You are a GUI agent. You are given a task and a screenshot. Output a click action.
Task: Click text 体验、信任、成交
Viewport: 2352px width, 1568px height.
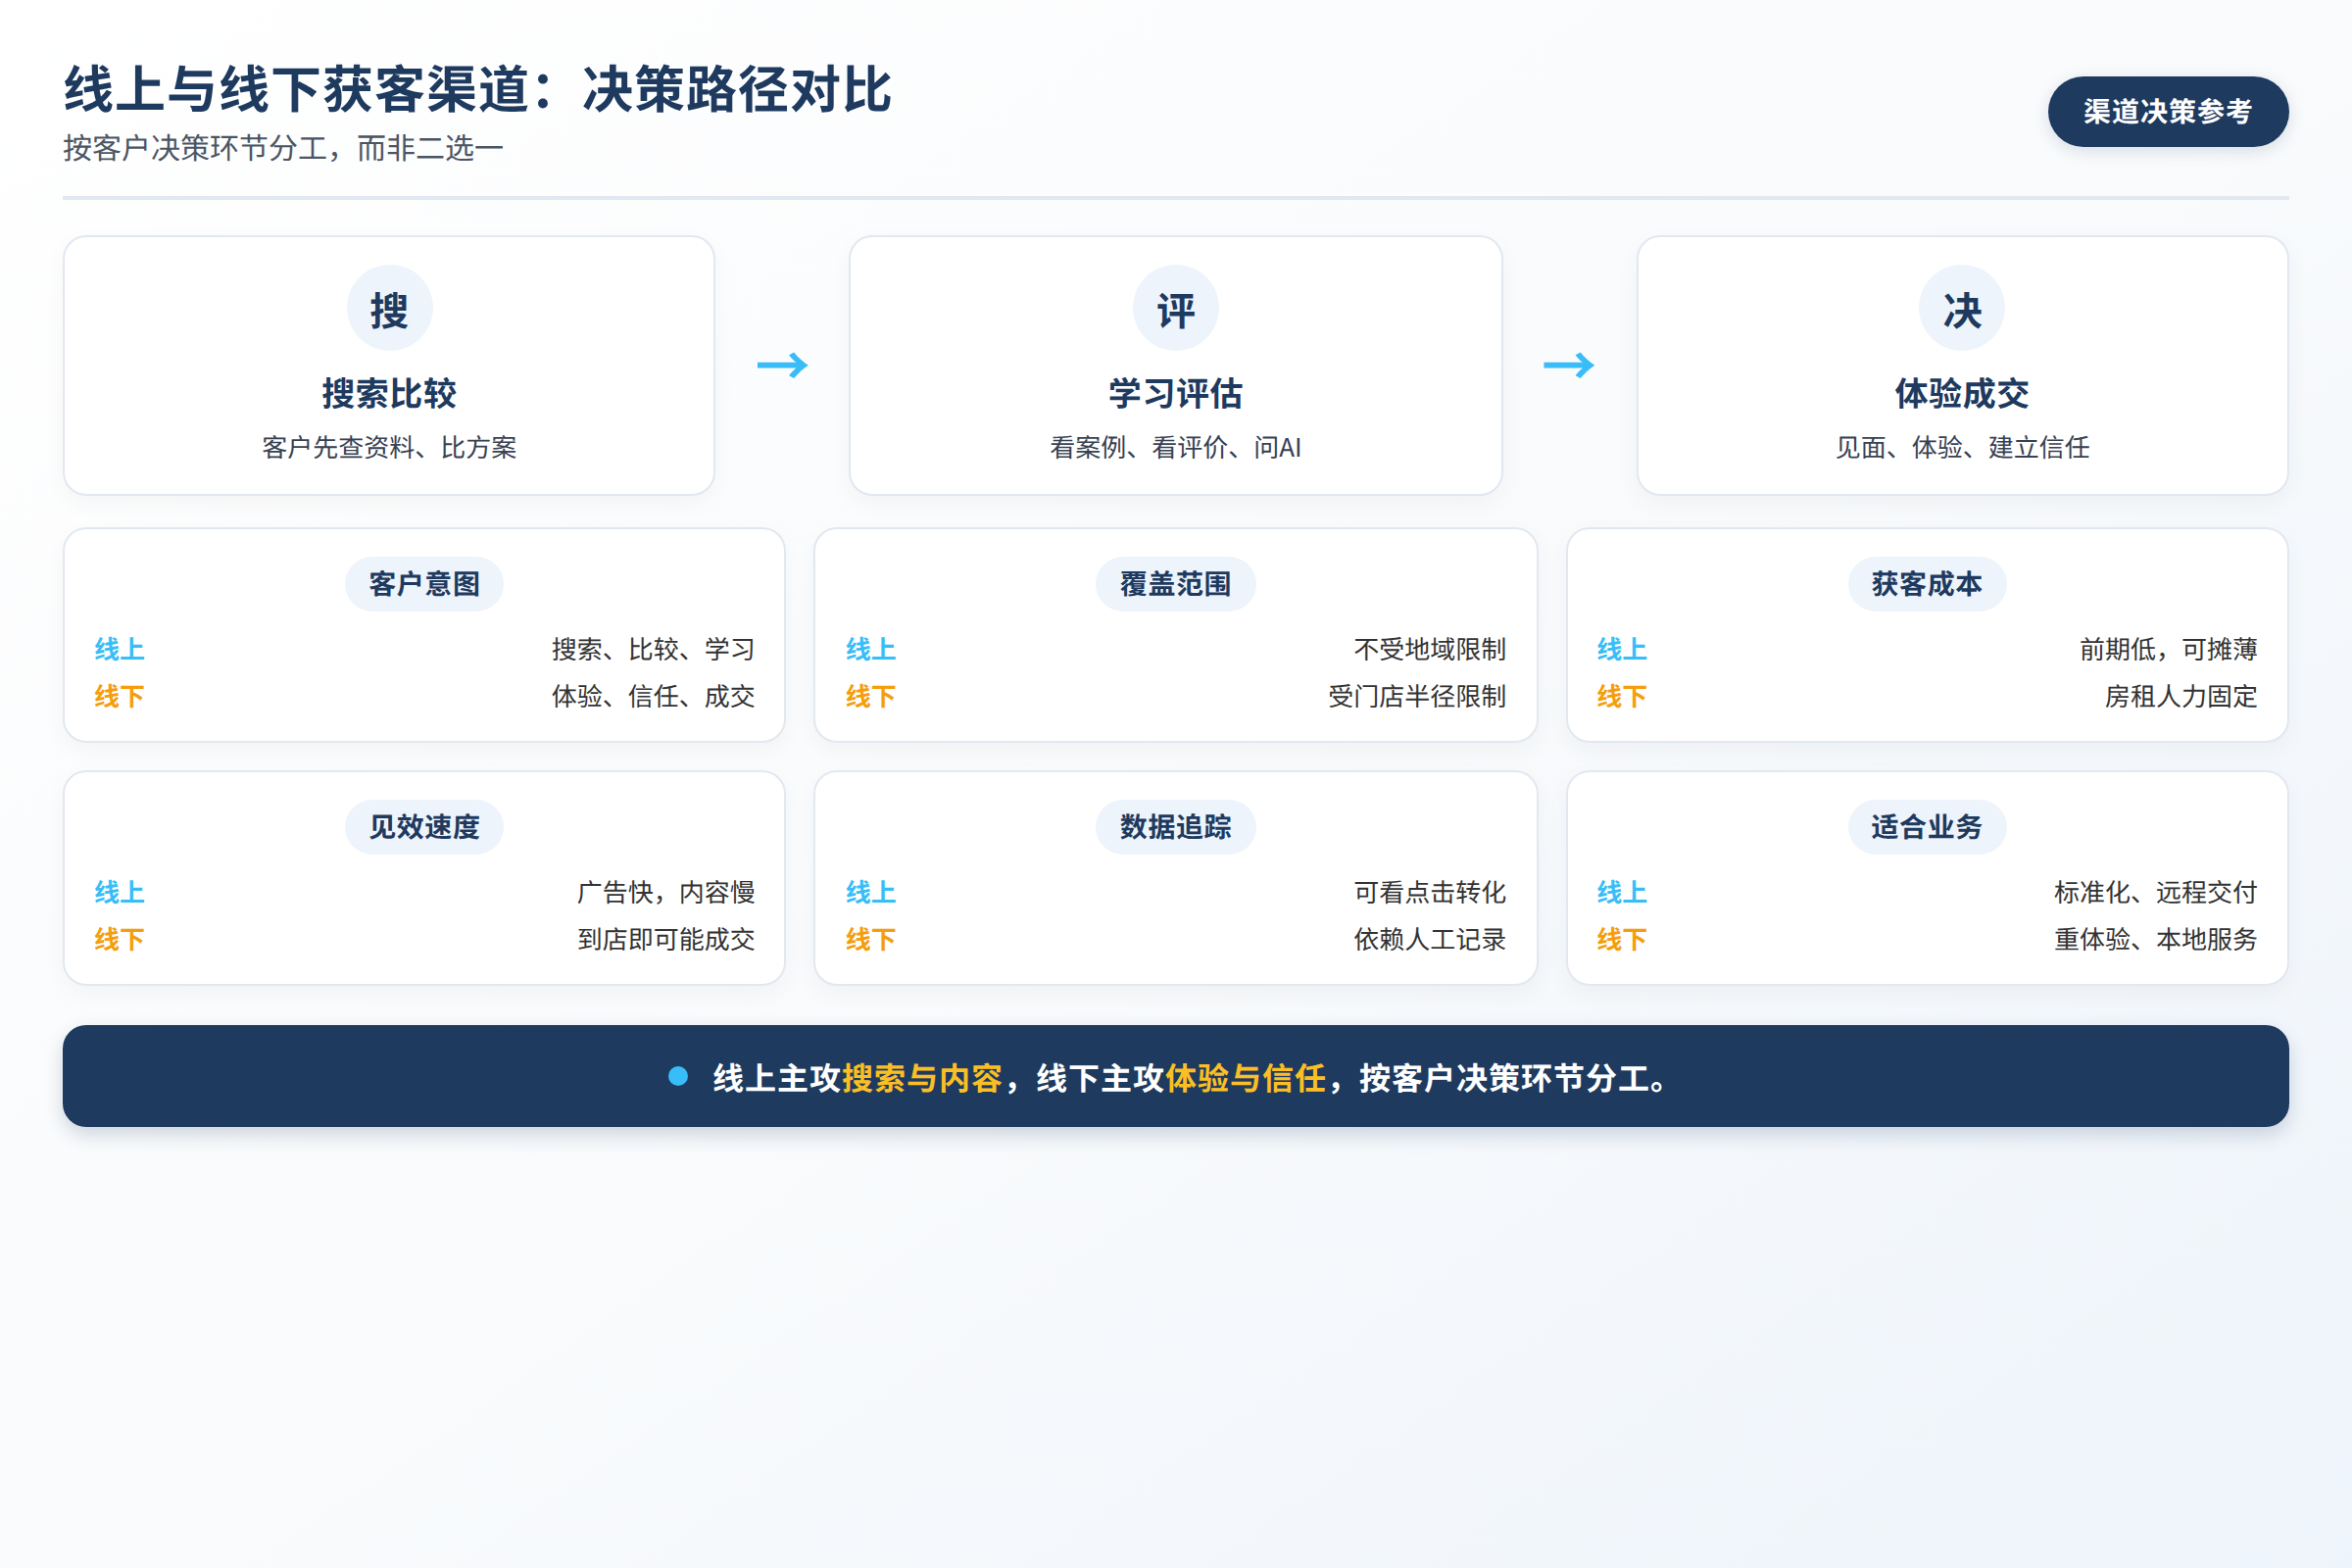point(653,696)
